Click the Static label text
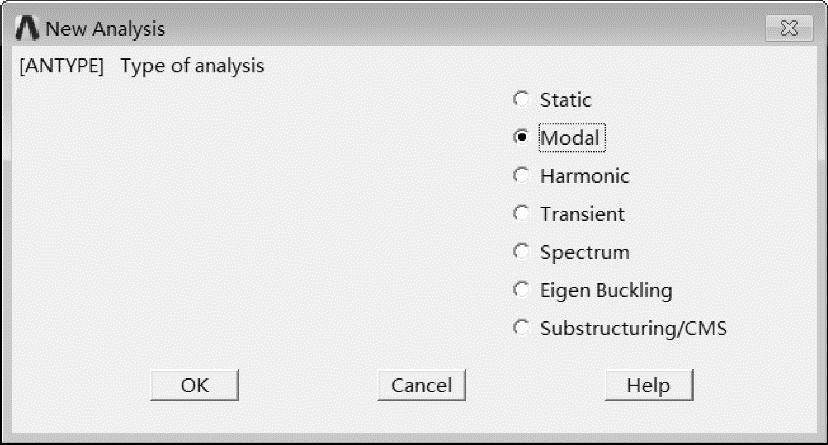 [566, 100]
